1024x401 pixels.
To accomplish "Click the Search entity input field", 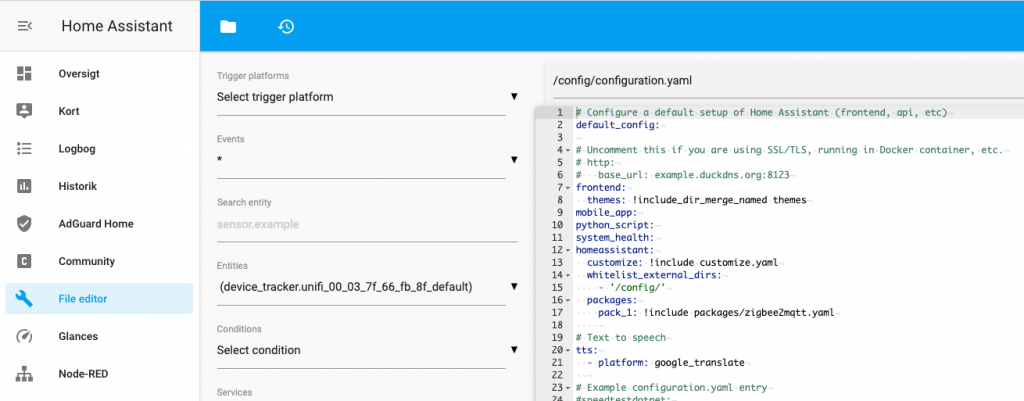I will tap(368, 225).
